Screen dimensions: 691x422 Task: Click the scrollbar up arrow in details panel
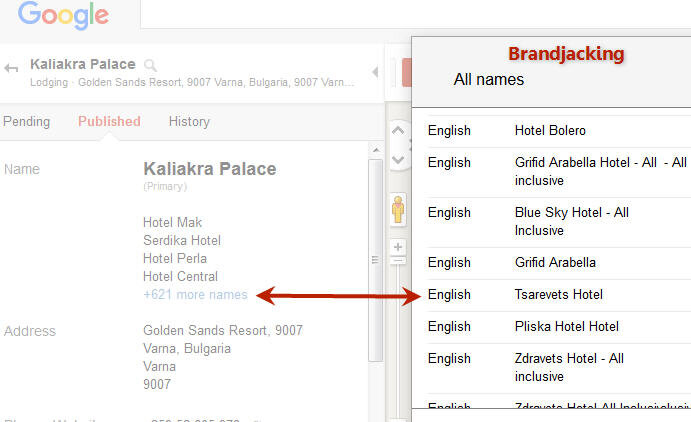[x=375, y=150]
